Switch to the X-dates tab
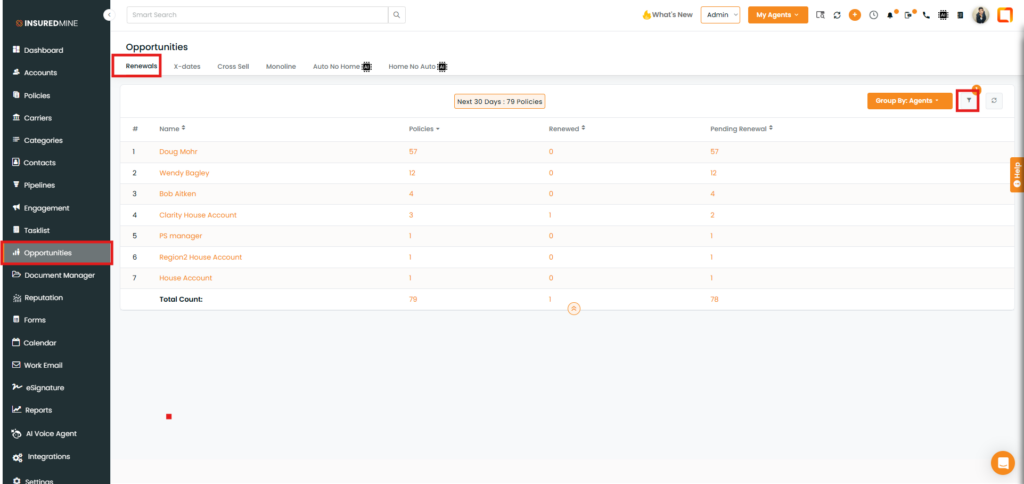1024x484 pixels. [x=187, y=66]
